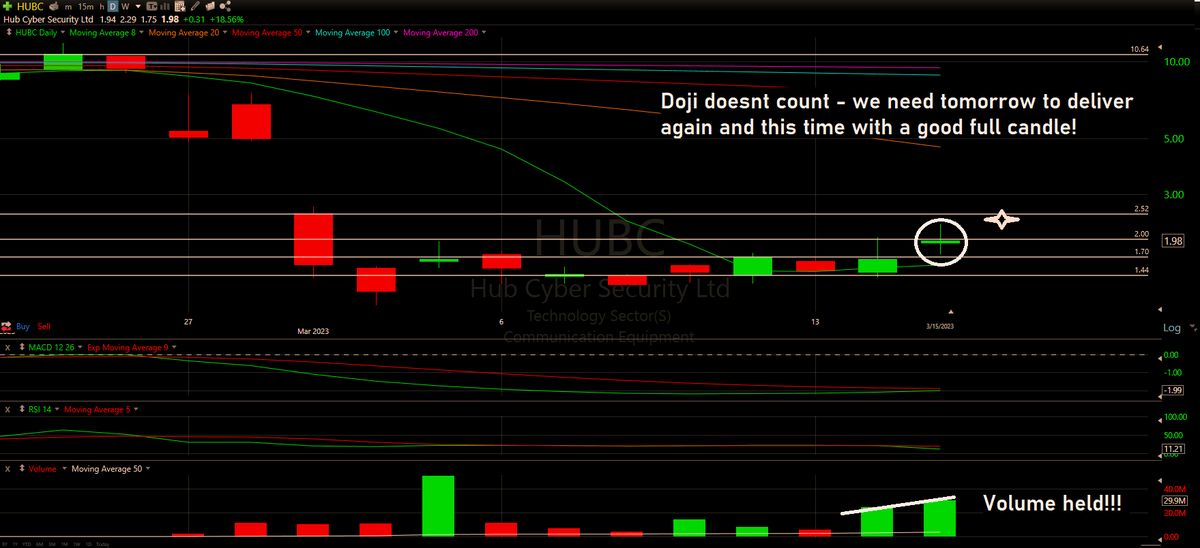This screenshot has width=1200, height=548.
Task: Click the Sell button
Action: (x=44, y=326)
